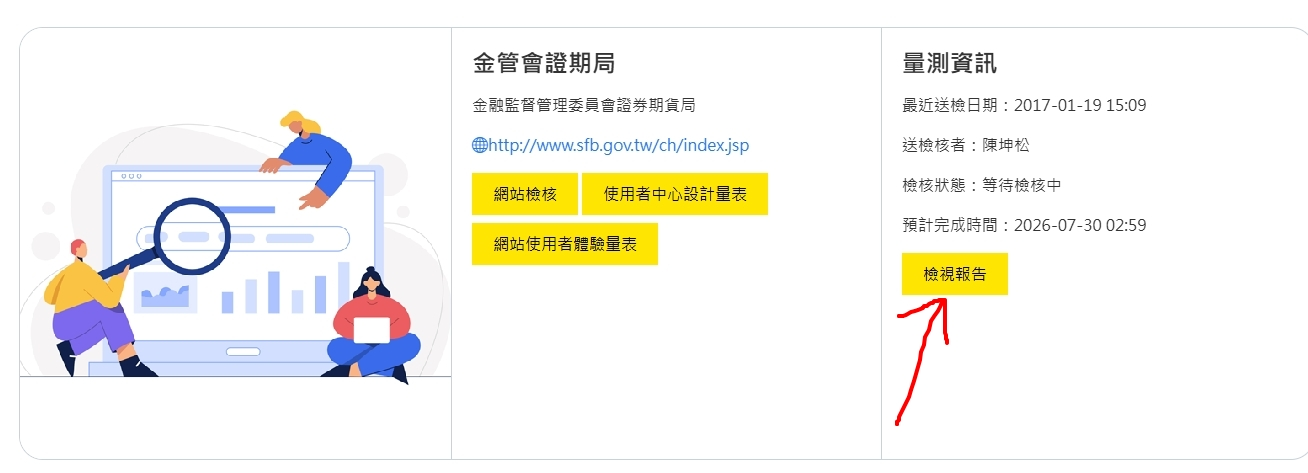This screenshot has height=473, width=1308.
Task: Click the 預計完成時間 line
Action: tap(1025, 225)
